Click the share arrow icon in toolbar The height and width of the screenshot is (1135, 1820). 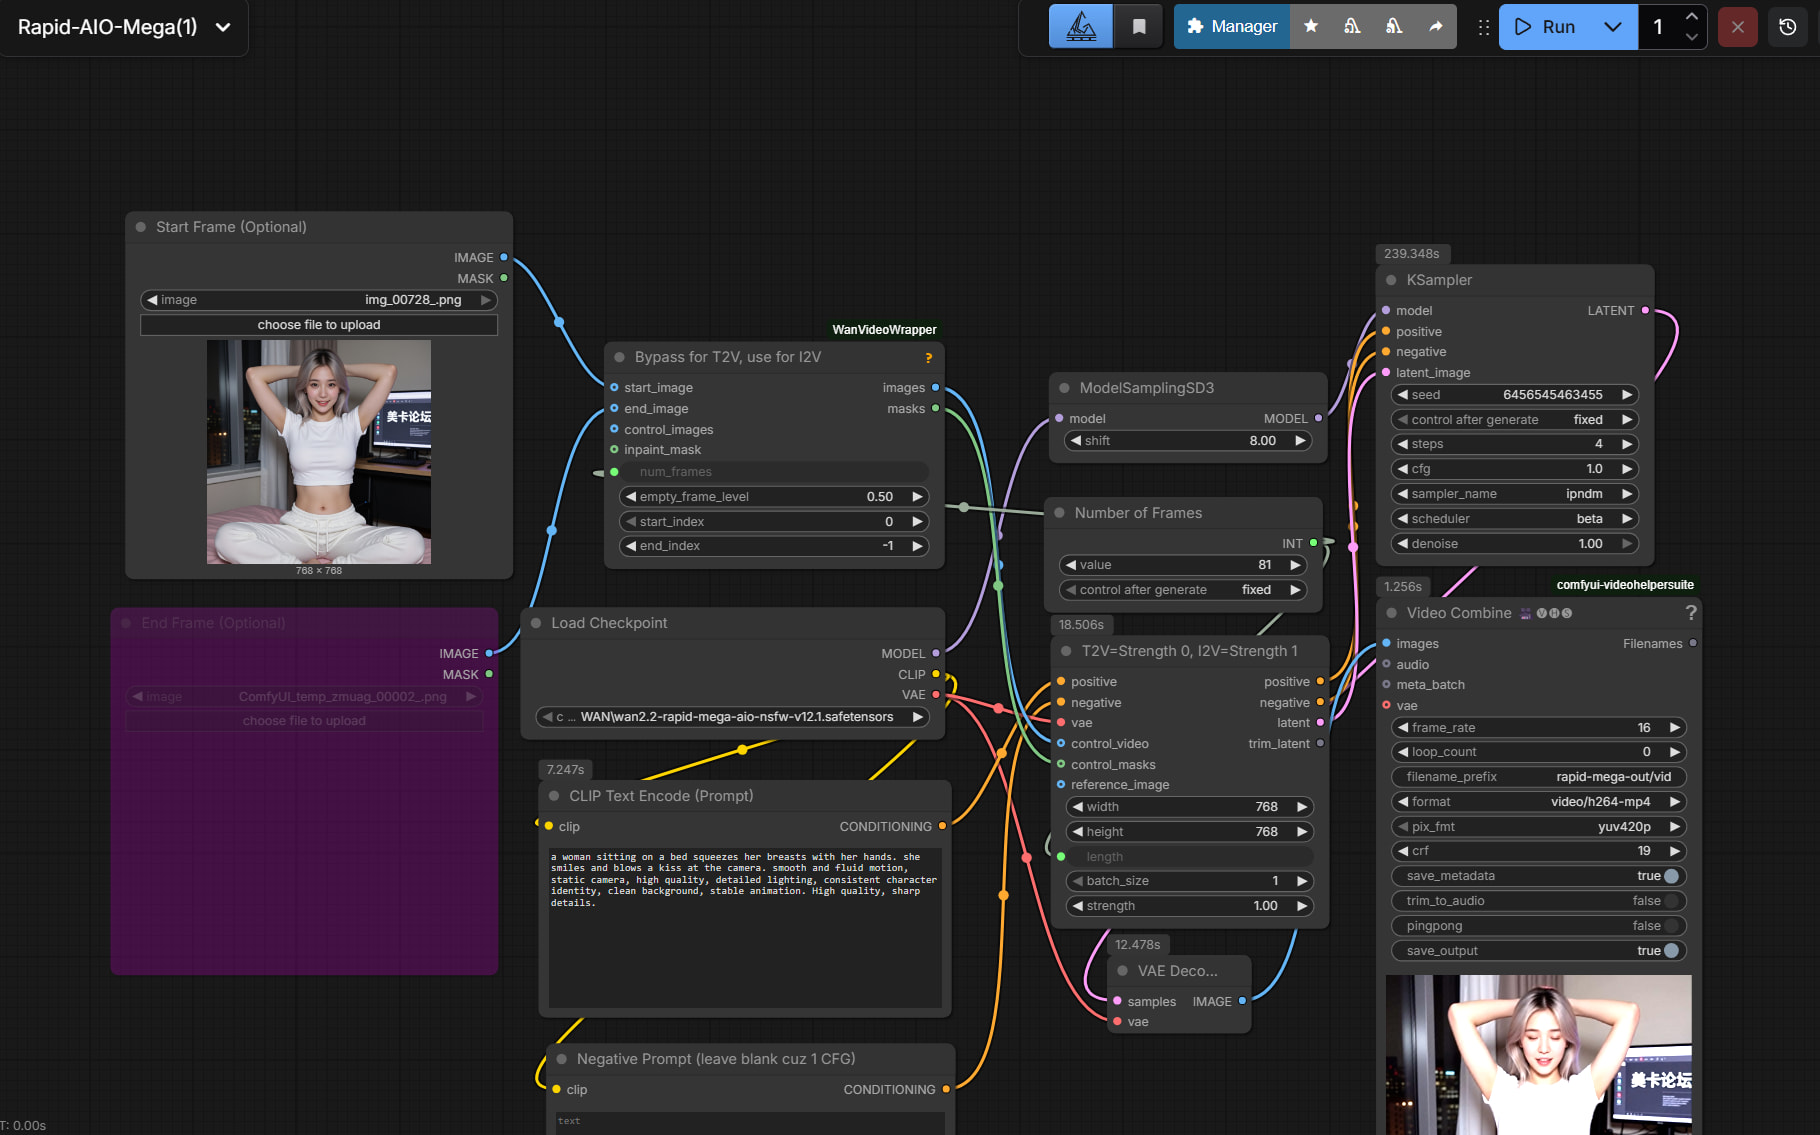(1435, 27)
